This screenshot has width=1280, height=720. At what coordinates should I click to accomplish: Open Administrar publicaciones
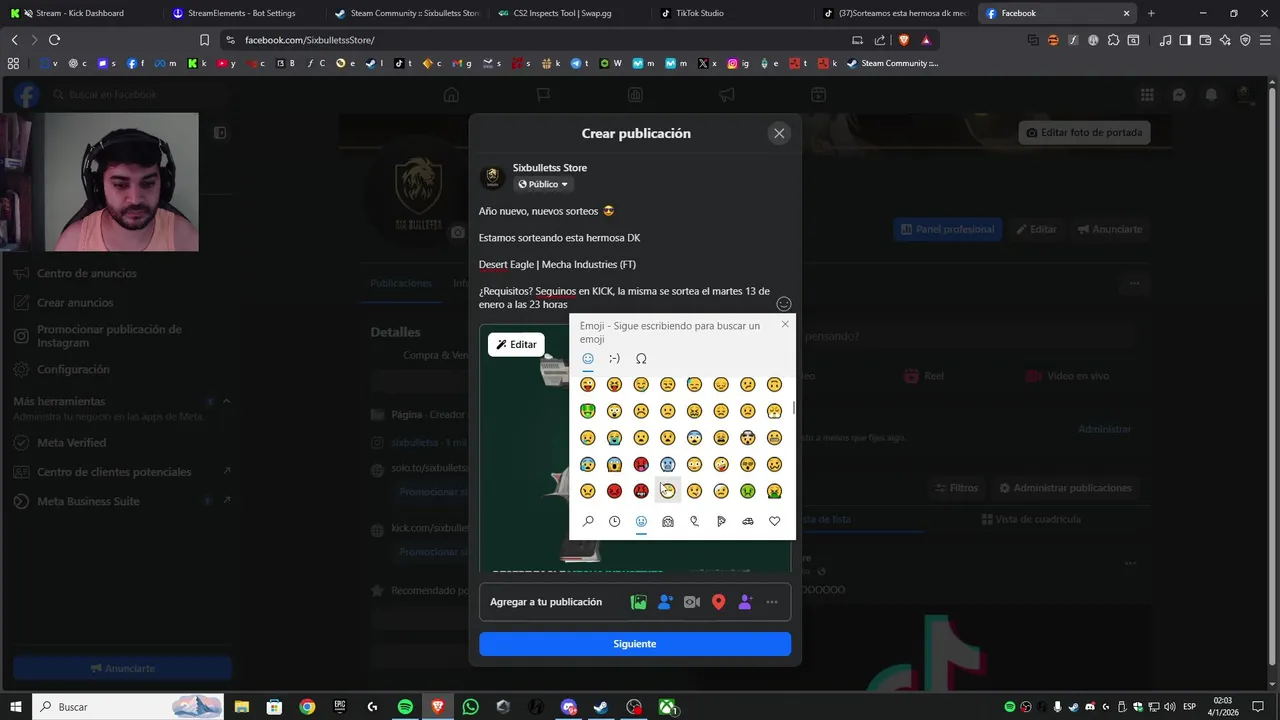point(1065,488)
